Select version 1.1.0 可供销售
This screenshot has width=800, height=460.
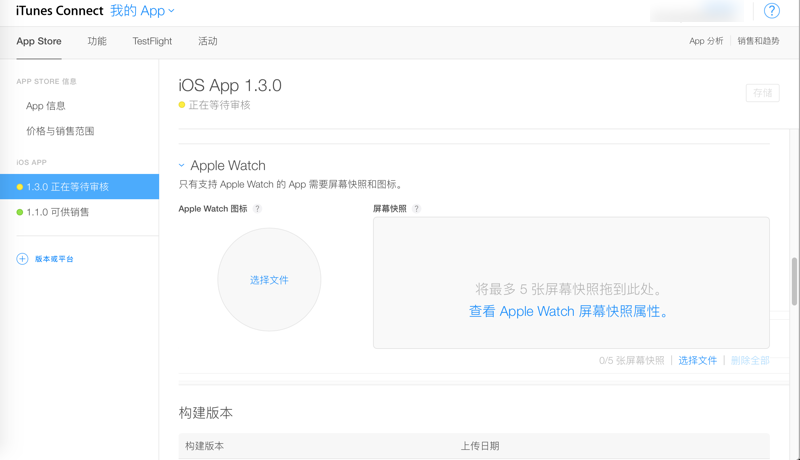point(58,212)
